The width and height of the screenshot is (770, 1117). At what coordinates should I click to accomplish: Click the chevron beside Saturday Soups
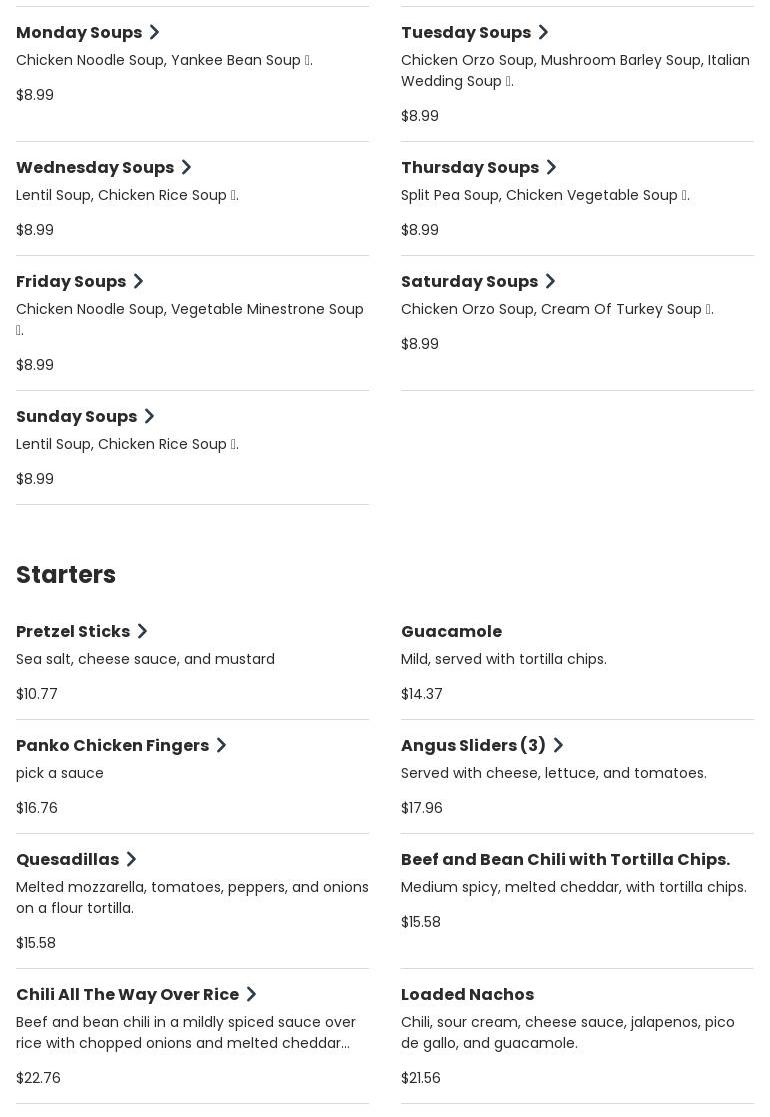(x=550, y=282)
